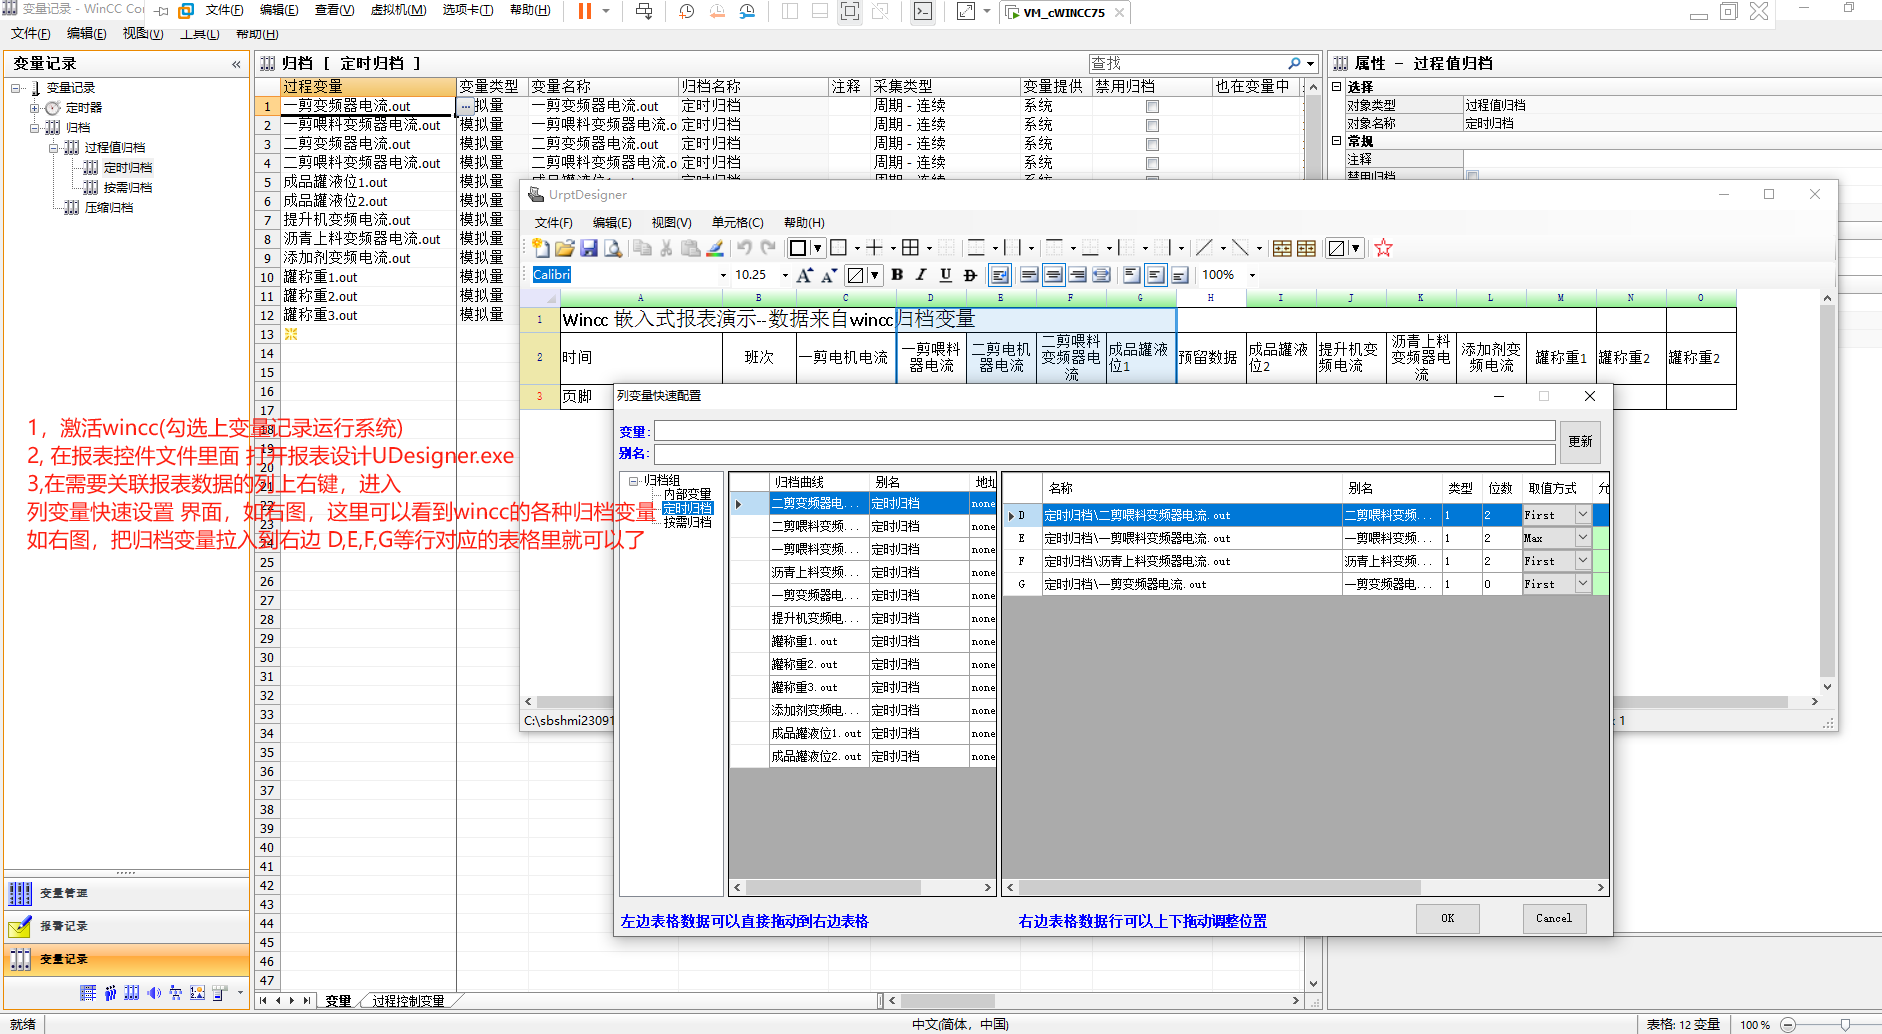This screenshot has height=1034, width=1882.
Task: Click the VM pause button
Action: (585, 11)
